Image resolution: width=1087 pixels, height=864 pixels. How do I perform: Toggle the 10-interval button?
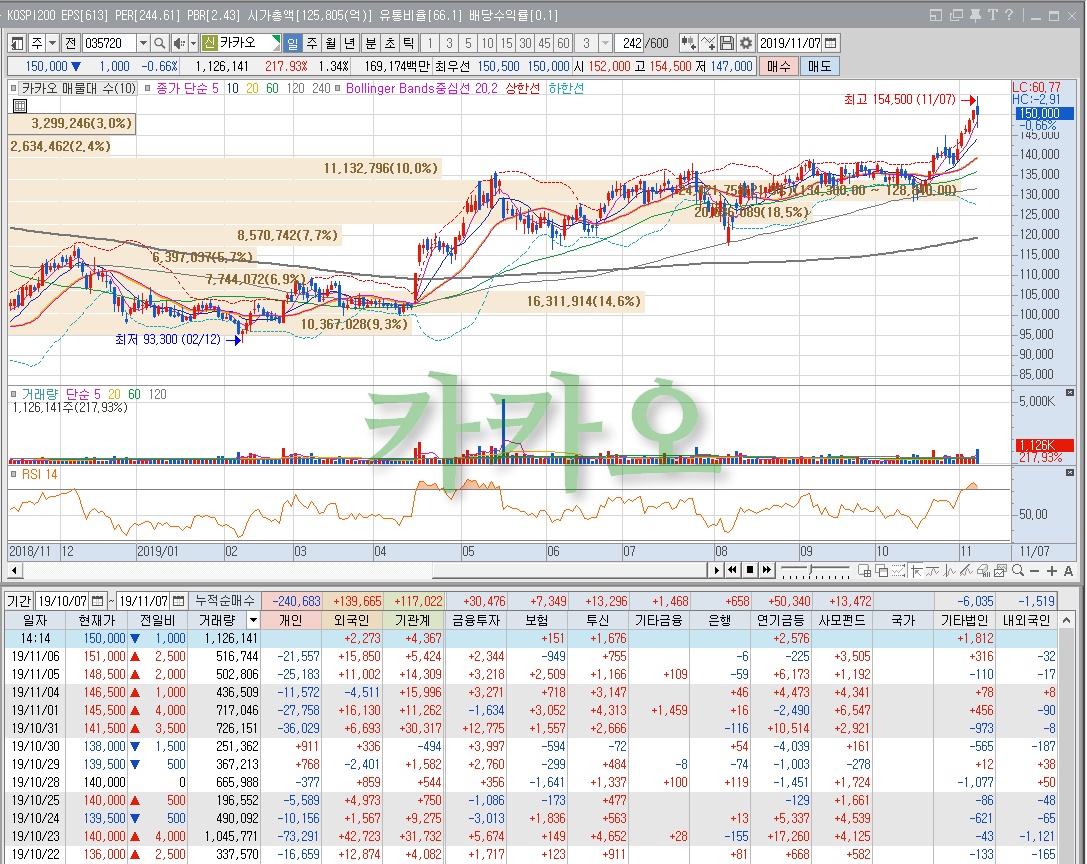click(487, 43)
